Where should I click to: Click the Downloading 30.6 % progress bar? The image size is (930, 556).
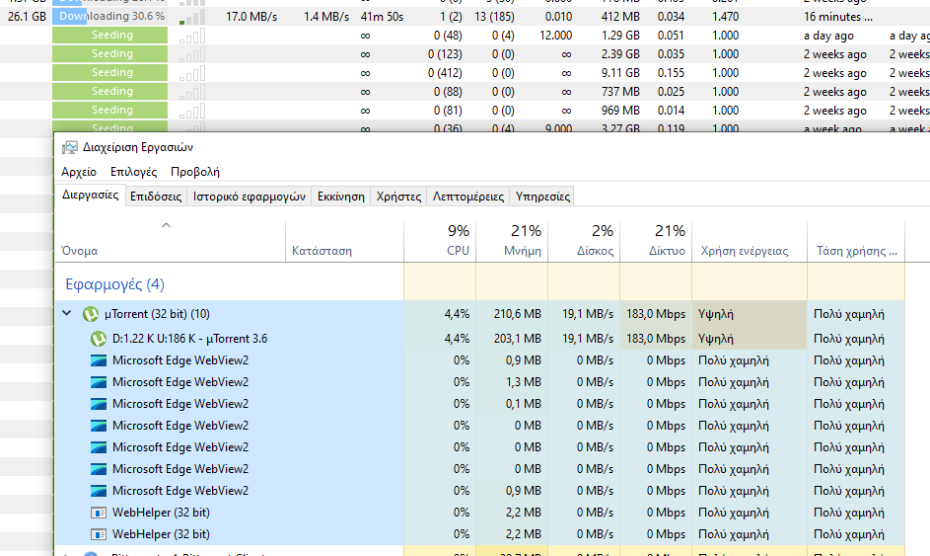112,17
